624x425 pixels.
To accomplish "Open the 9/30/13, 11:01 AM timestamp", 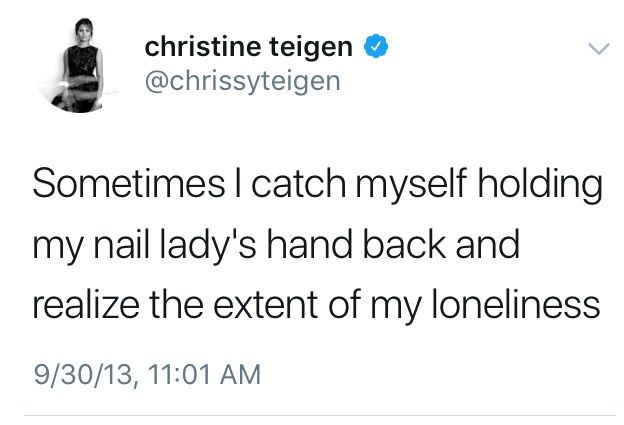I will 147,375.
